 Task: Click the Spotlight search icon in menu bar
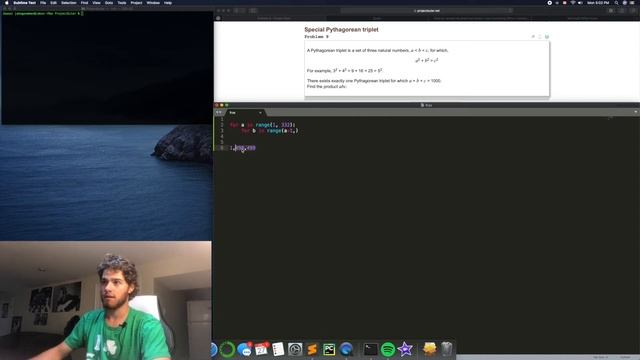click(616, 2)
